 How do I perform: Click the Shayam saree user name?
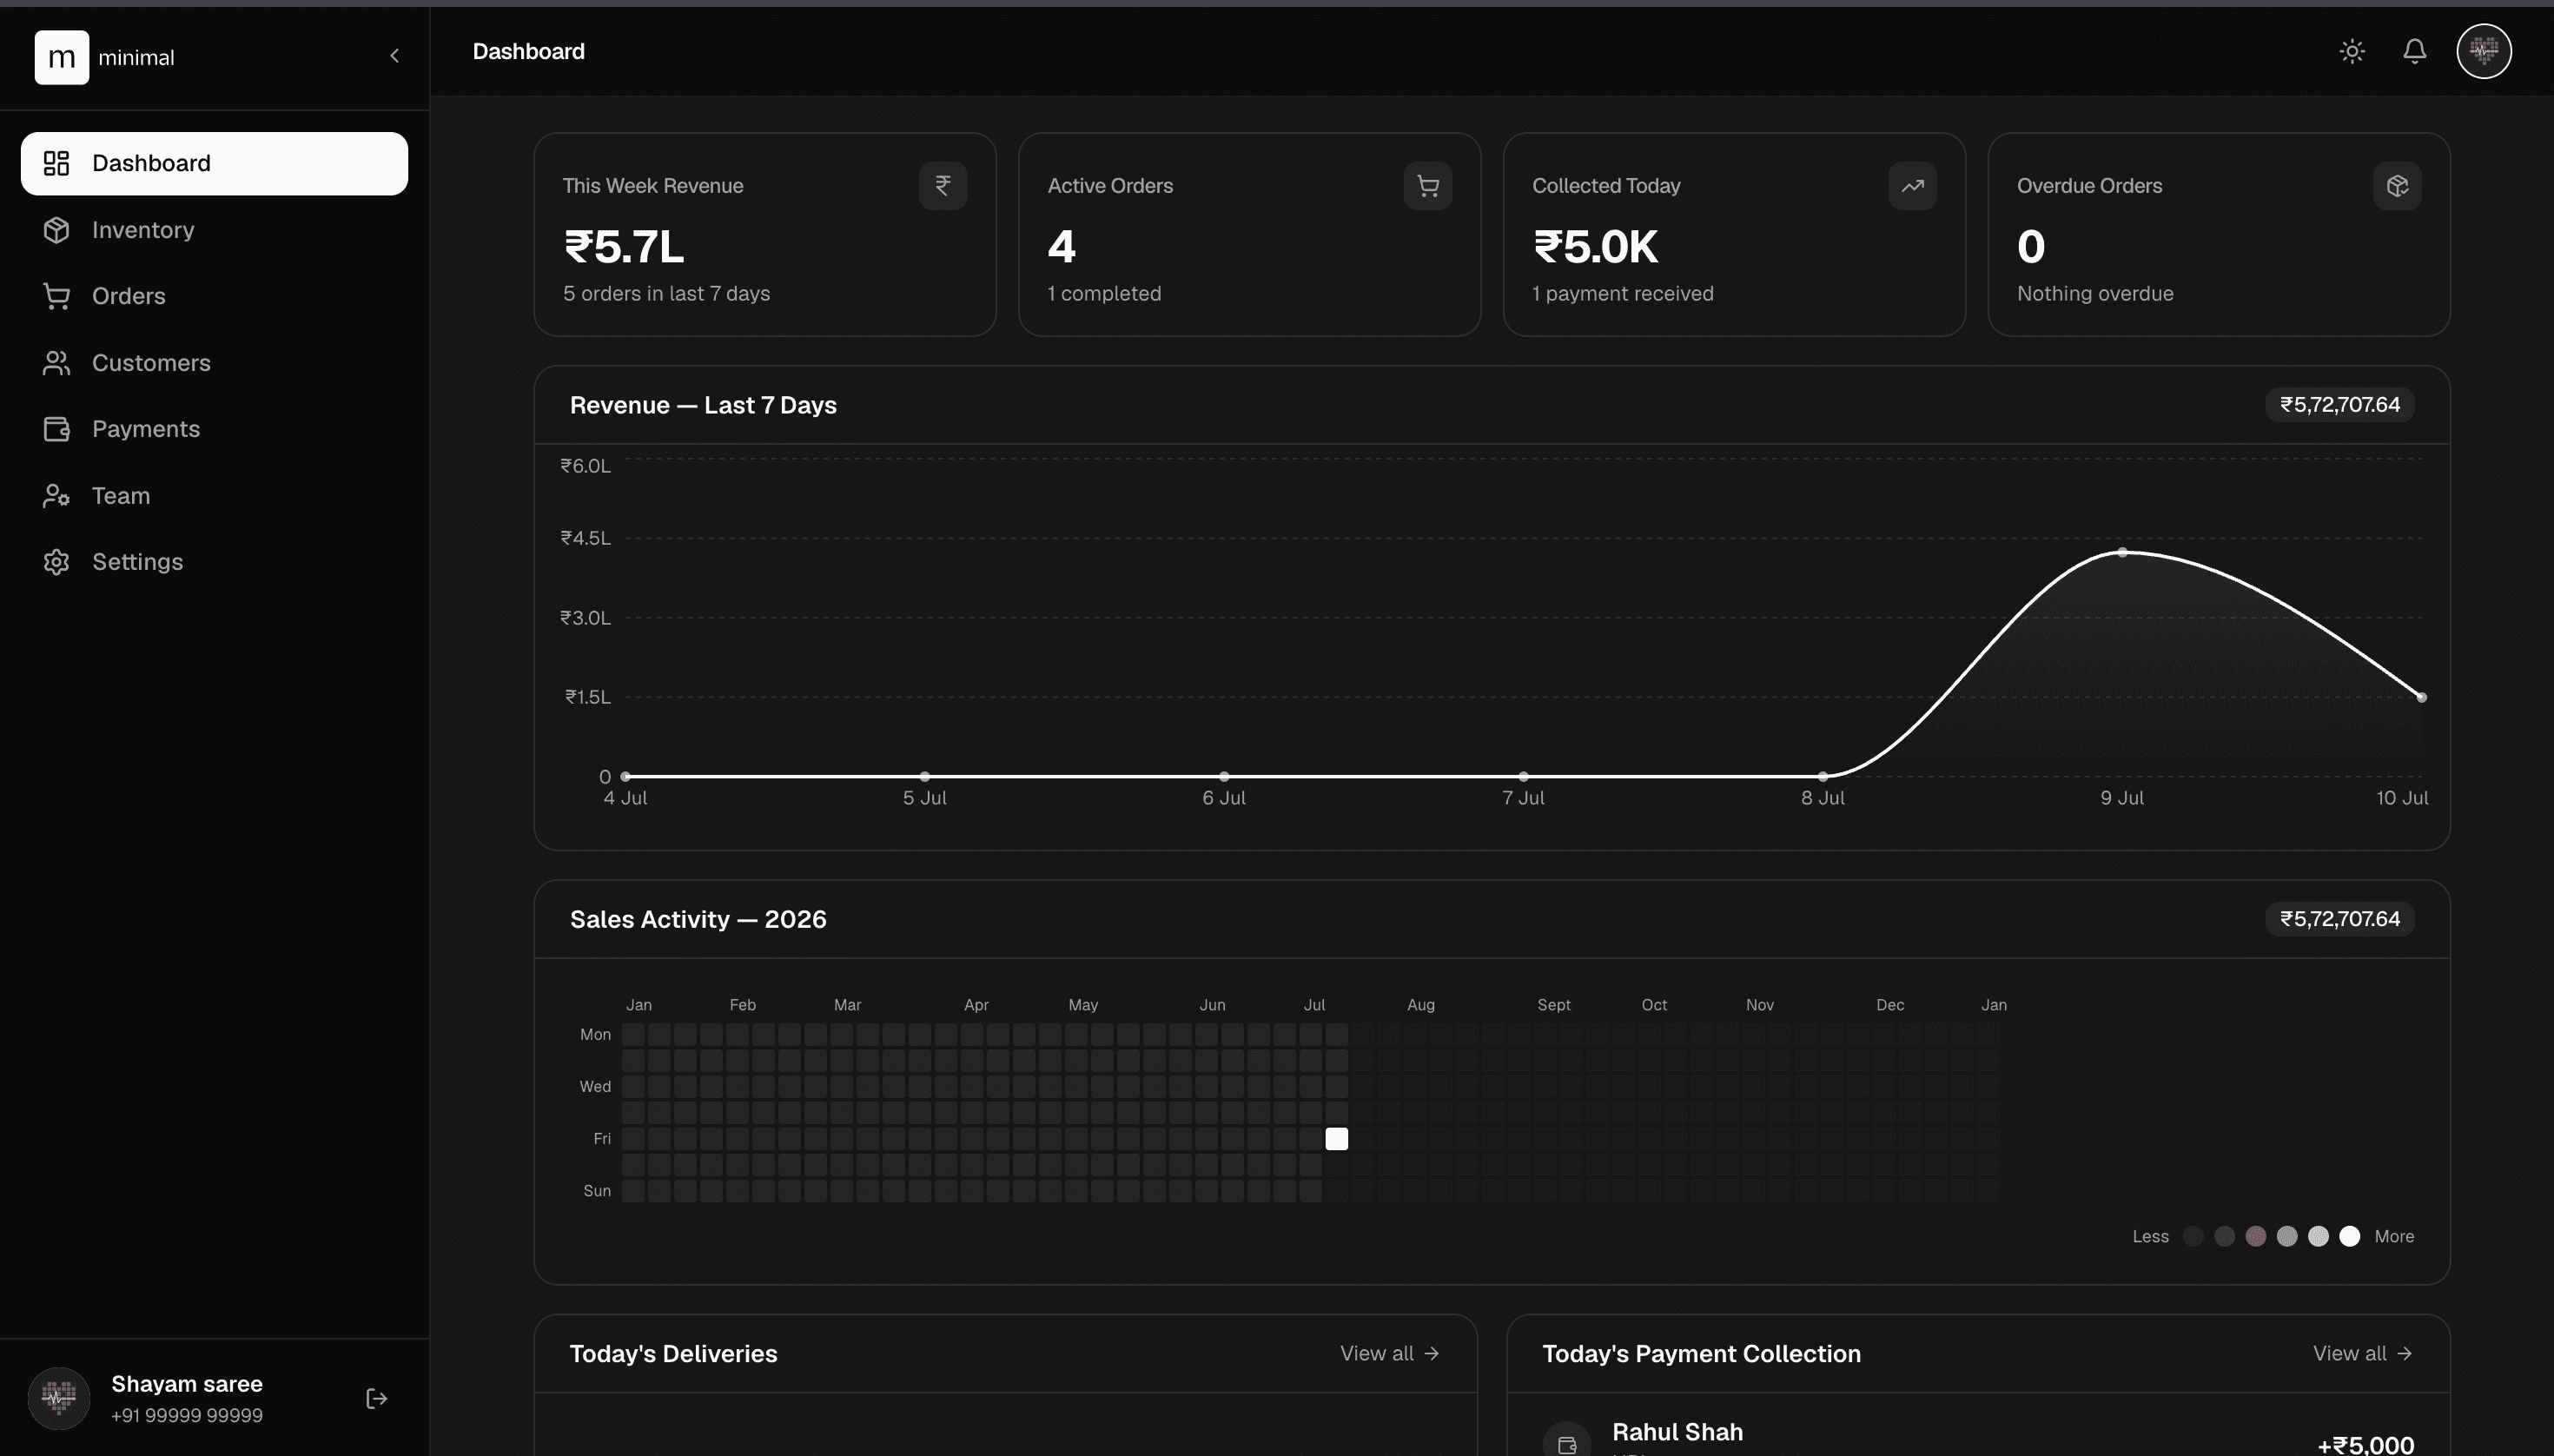click(x=187, y=1384)
